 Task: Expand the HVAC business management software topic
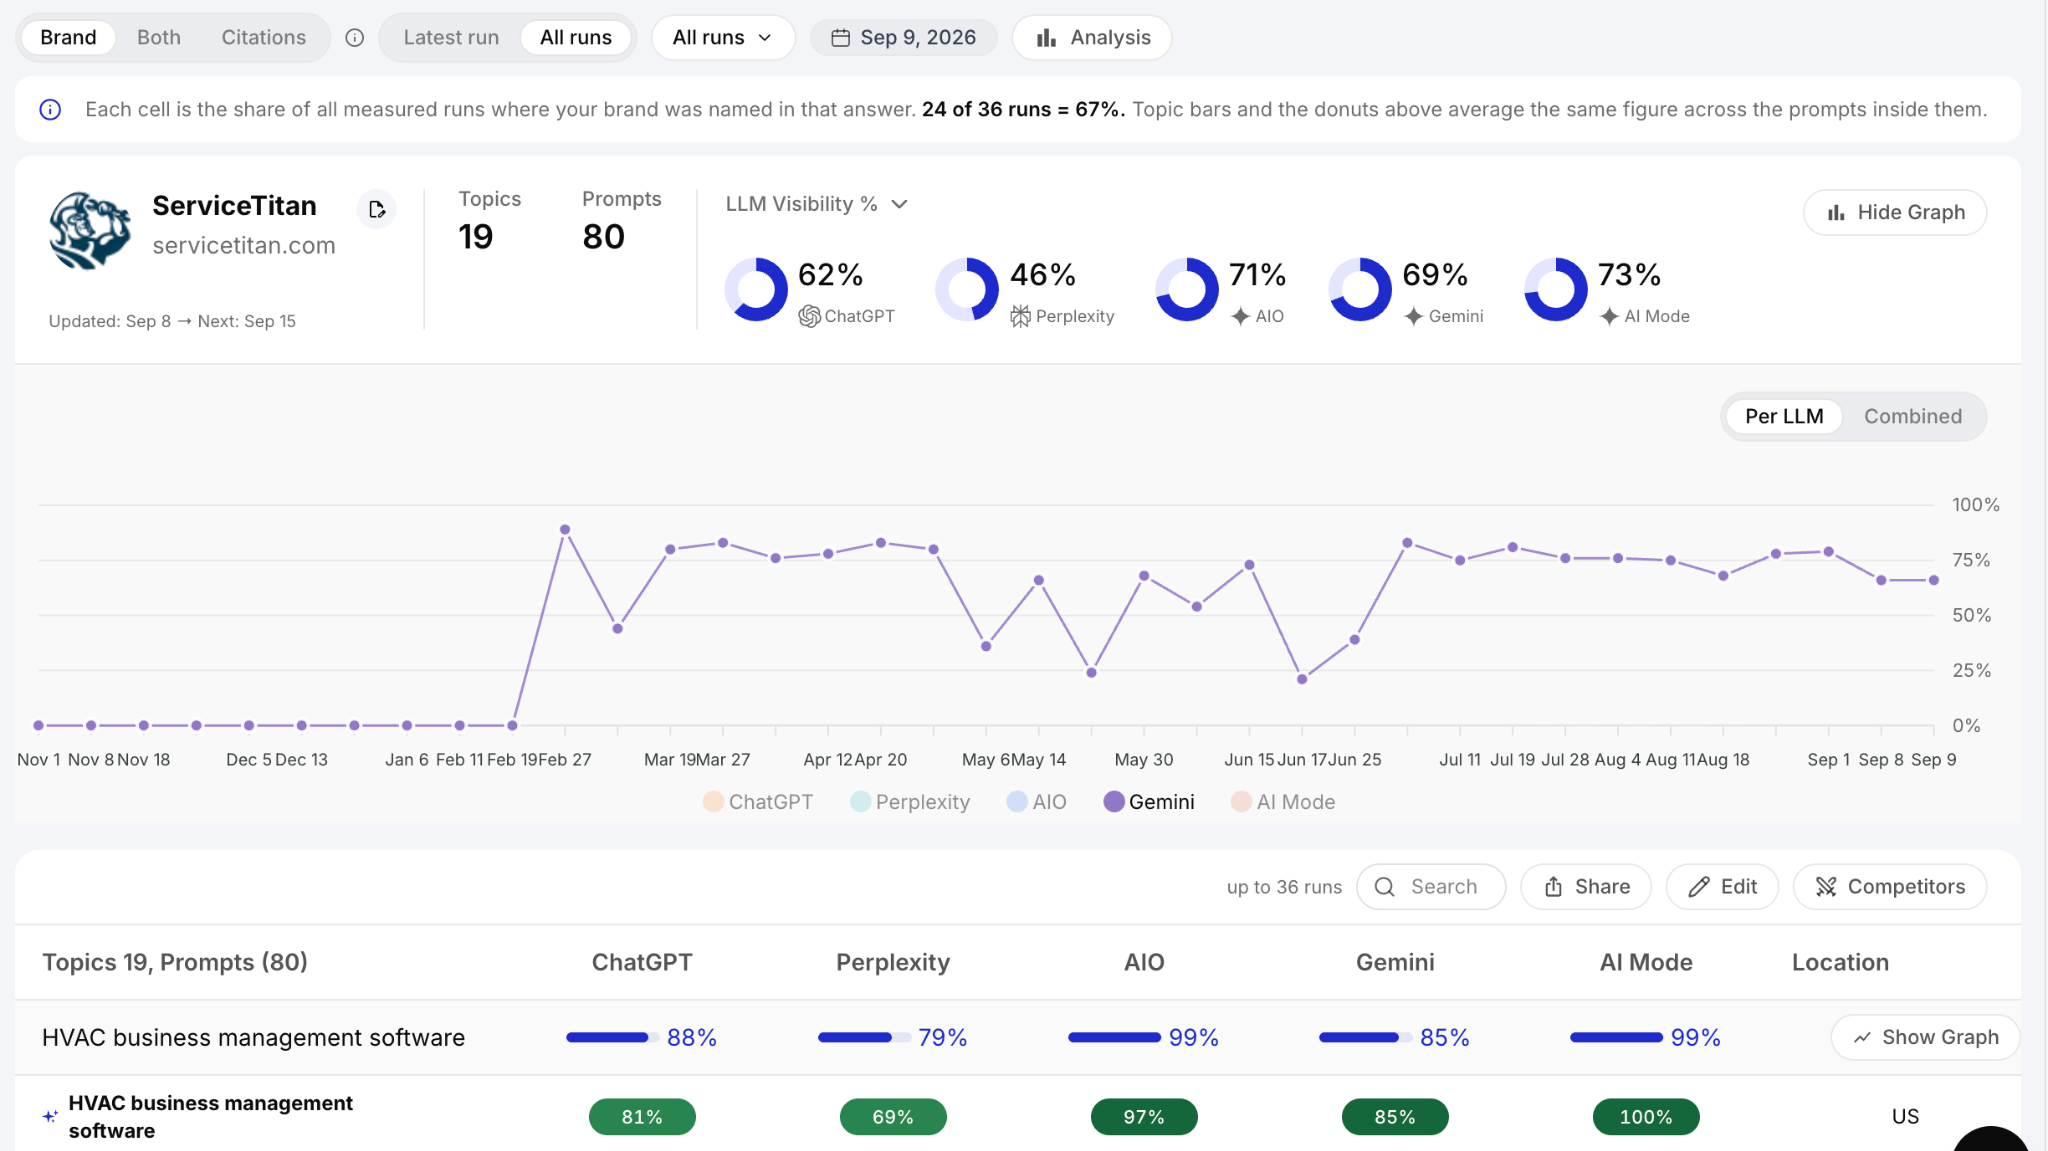[x=253, y=1037]
